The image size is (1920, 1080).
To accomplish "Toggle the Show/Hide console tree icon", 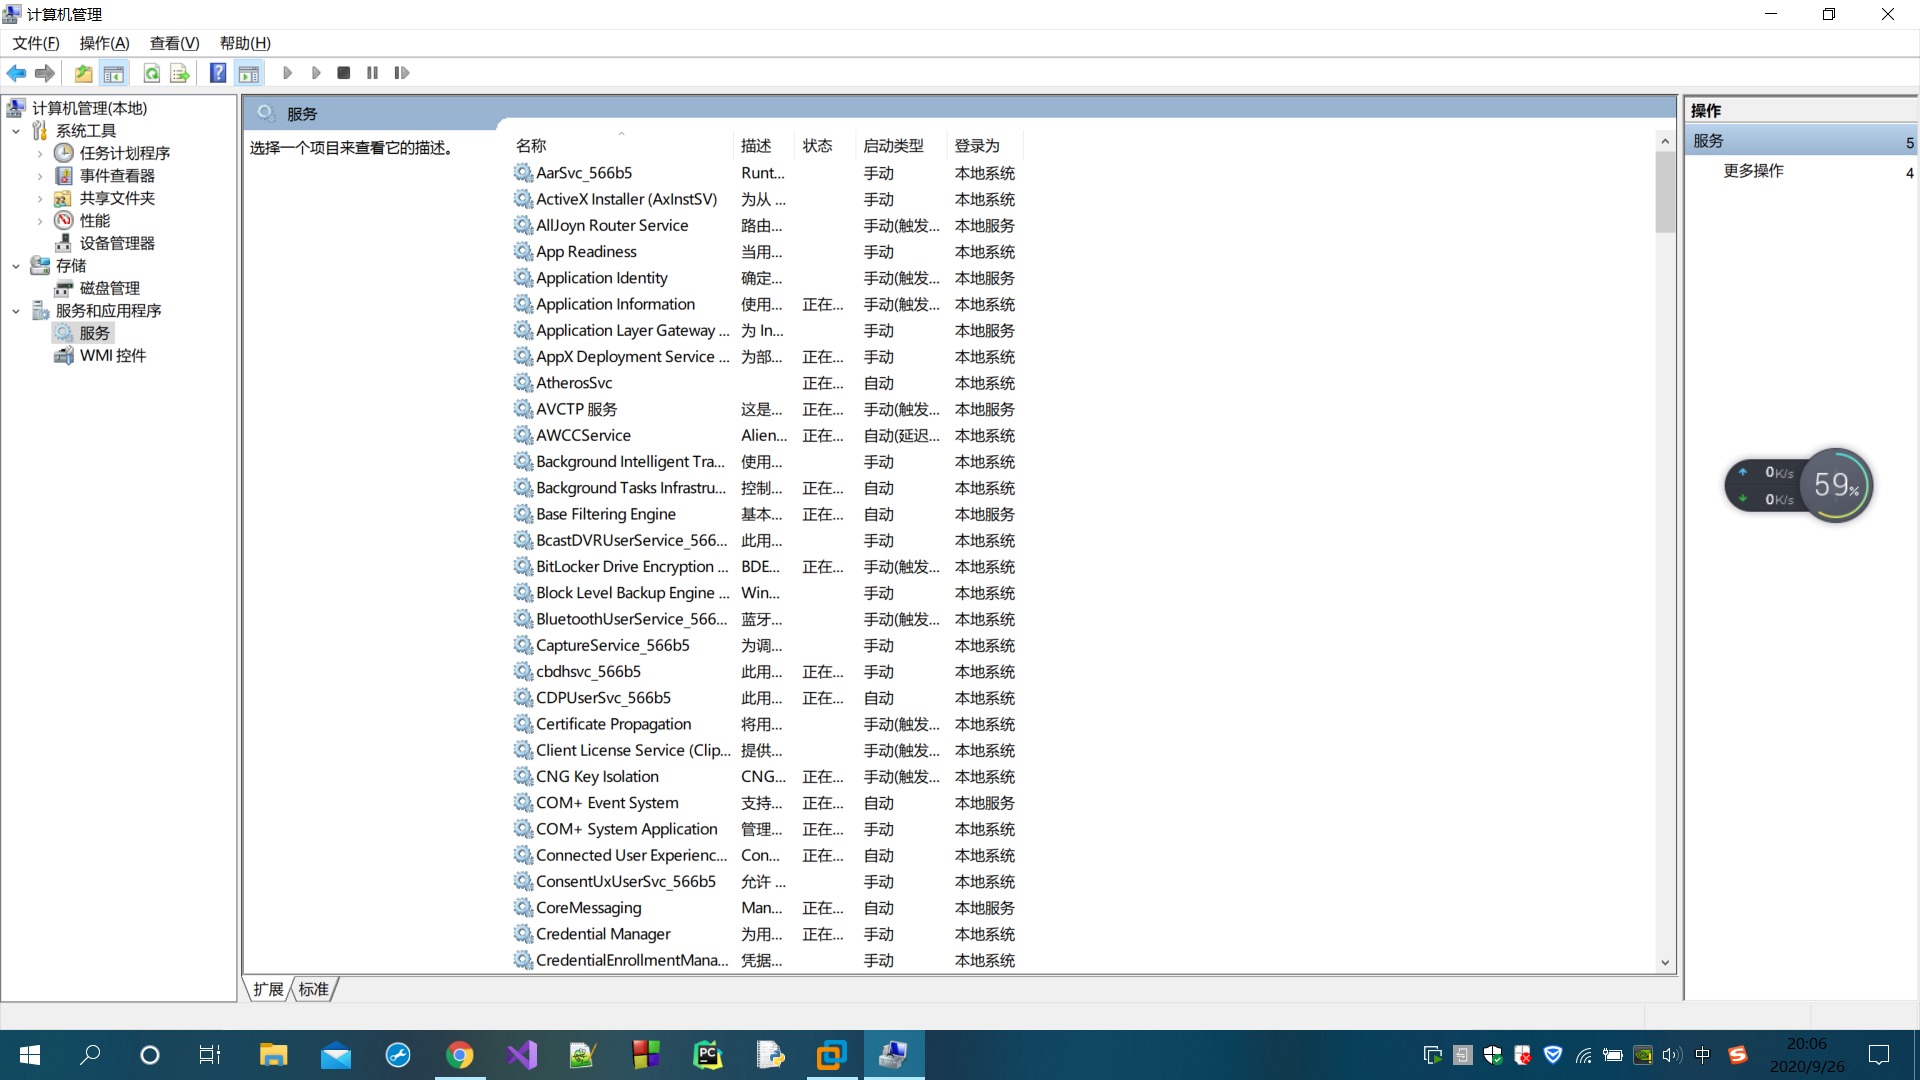I will (x=113, y=73).
